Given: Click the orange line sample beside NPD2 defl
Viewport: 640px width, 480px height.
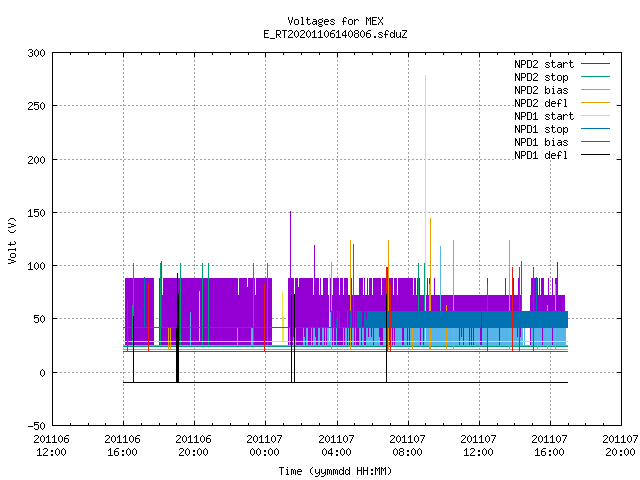Looking at the screenshot, I should coord(596,102).
